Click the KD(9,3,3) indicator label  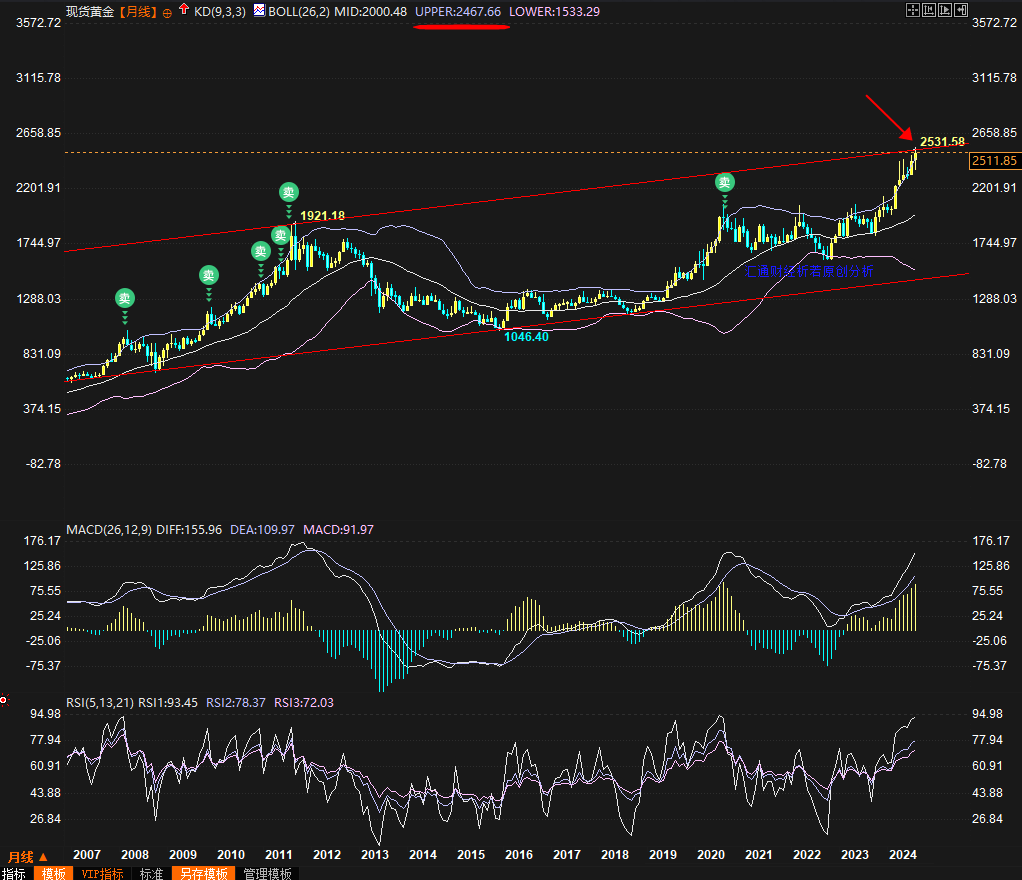tap(219, 11)
